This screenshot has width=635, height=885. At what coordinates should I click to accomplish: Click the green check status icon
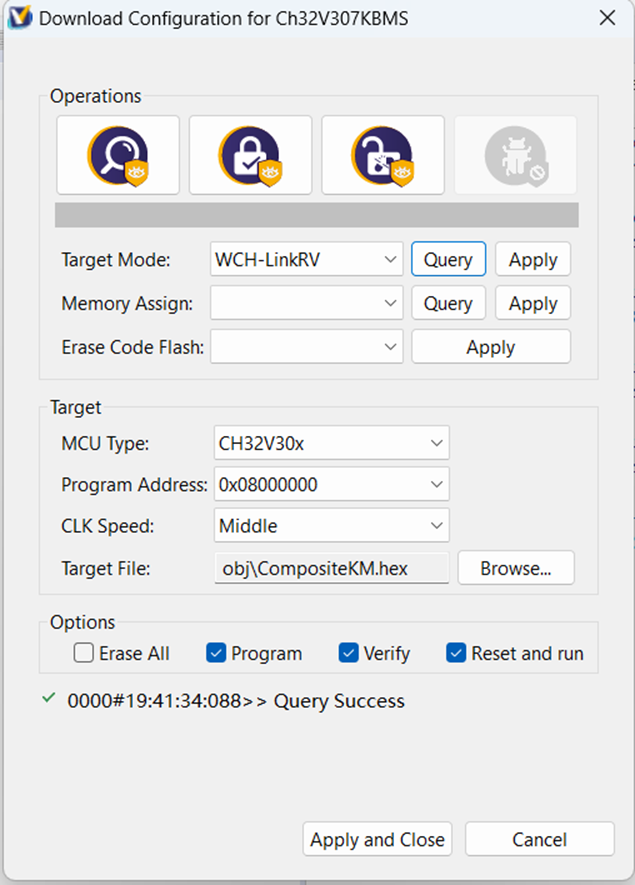click(49, 698)
